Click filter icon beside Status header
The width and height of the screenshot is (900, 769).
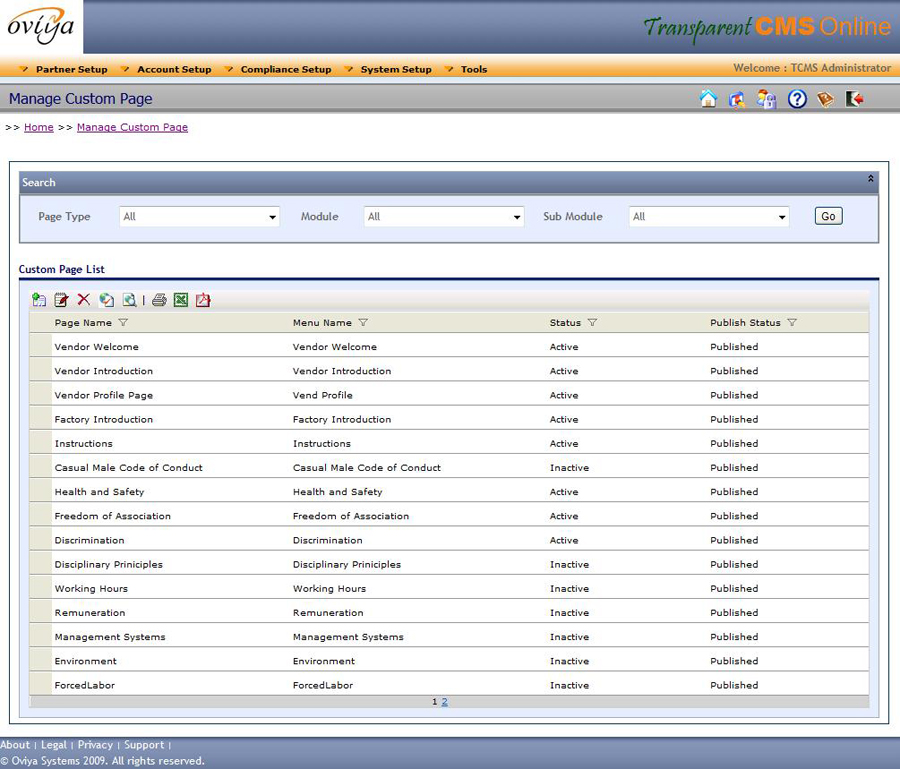[592, 323]
